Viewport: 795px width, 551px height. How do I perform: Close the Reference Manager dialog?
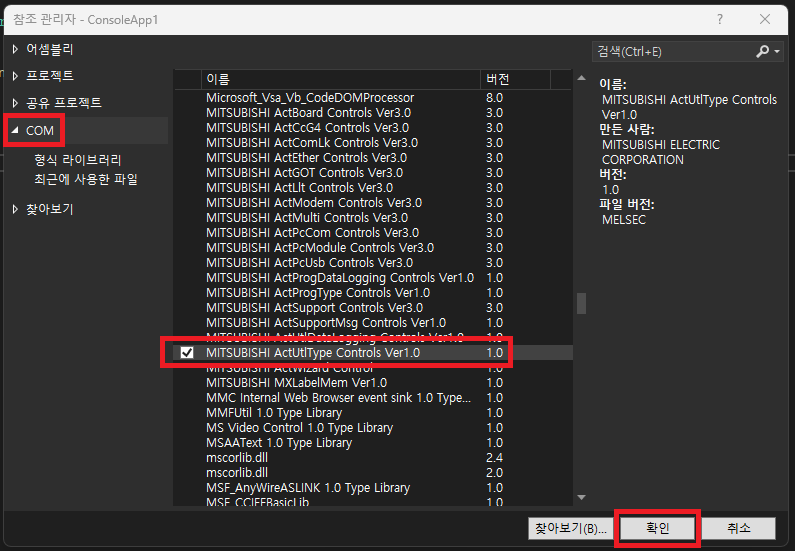[x=765, y=19]
